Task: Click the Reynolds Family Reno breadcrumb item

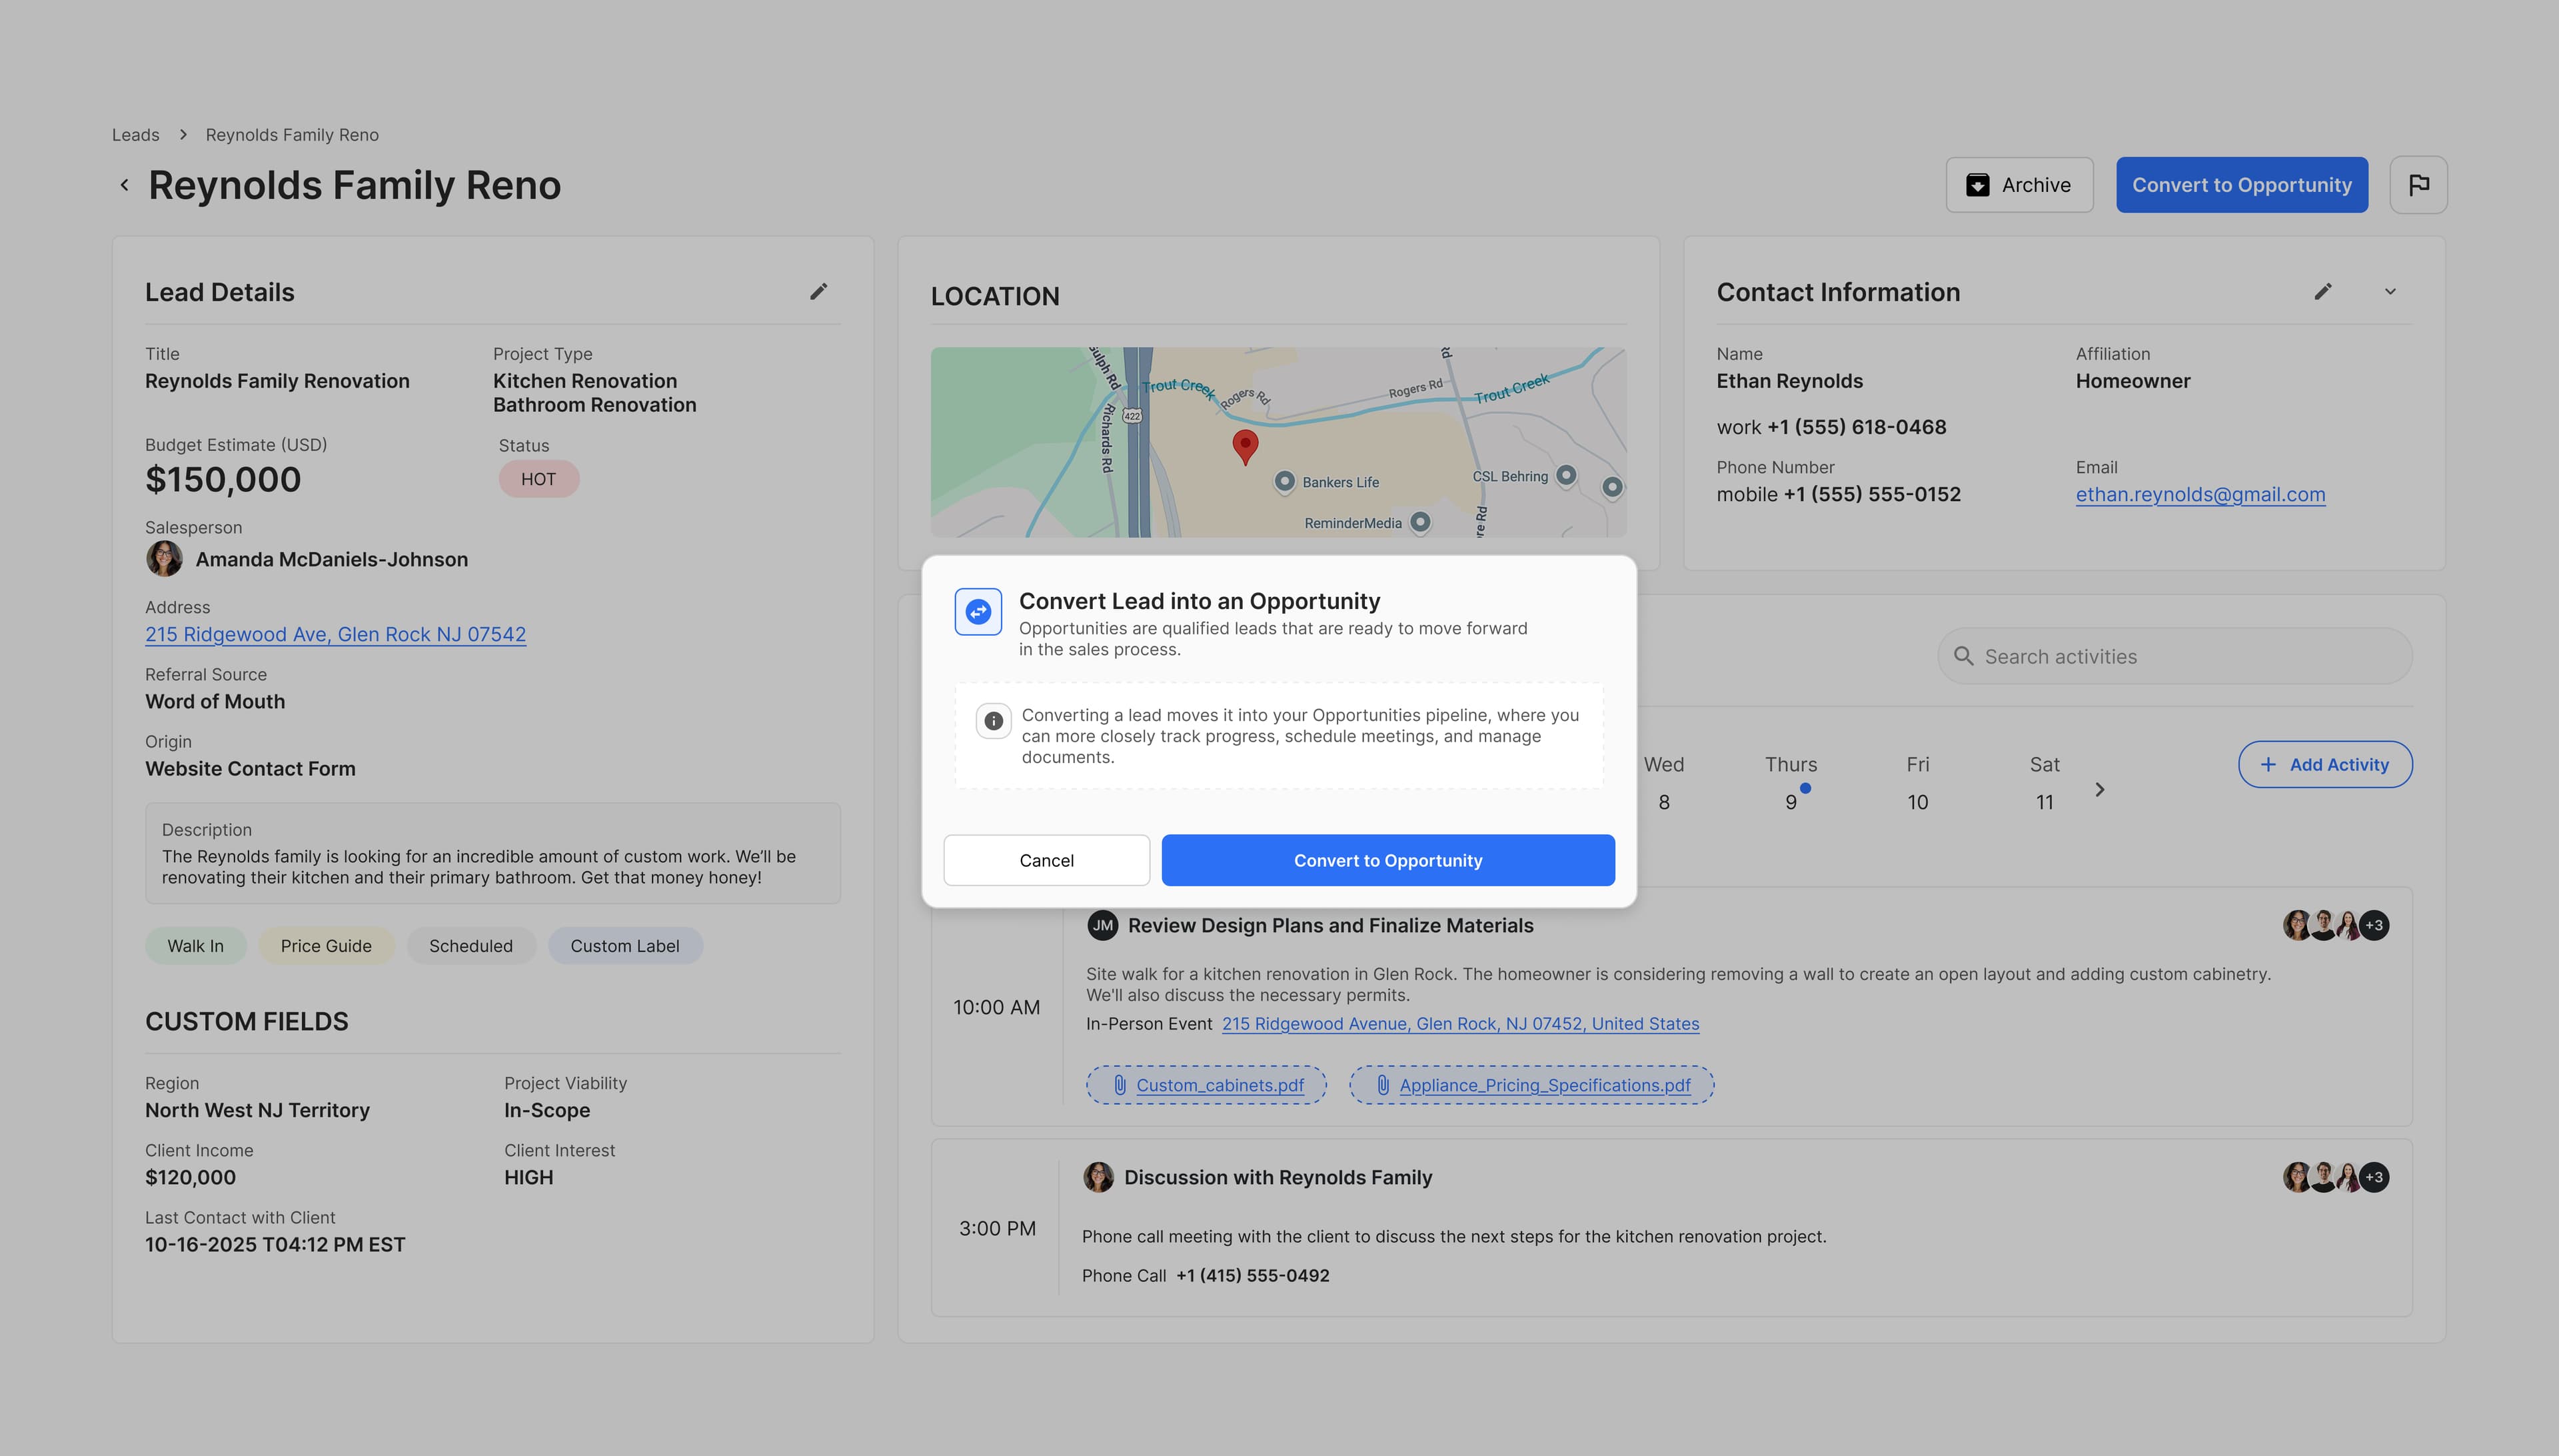Action: tap(292, 135)
